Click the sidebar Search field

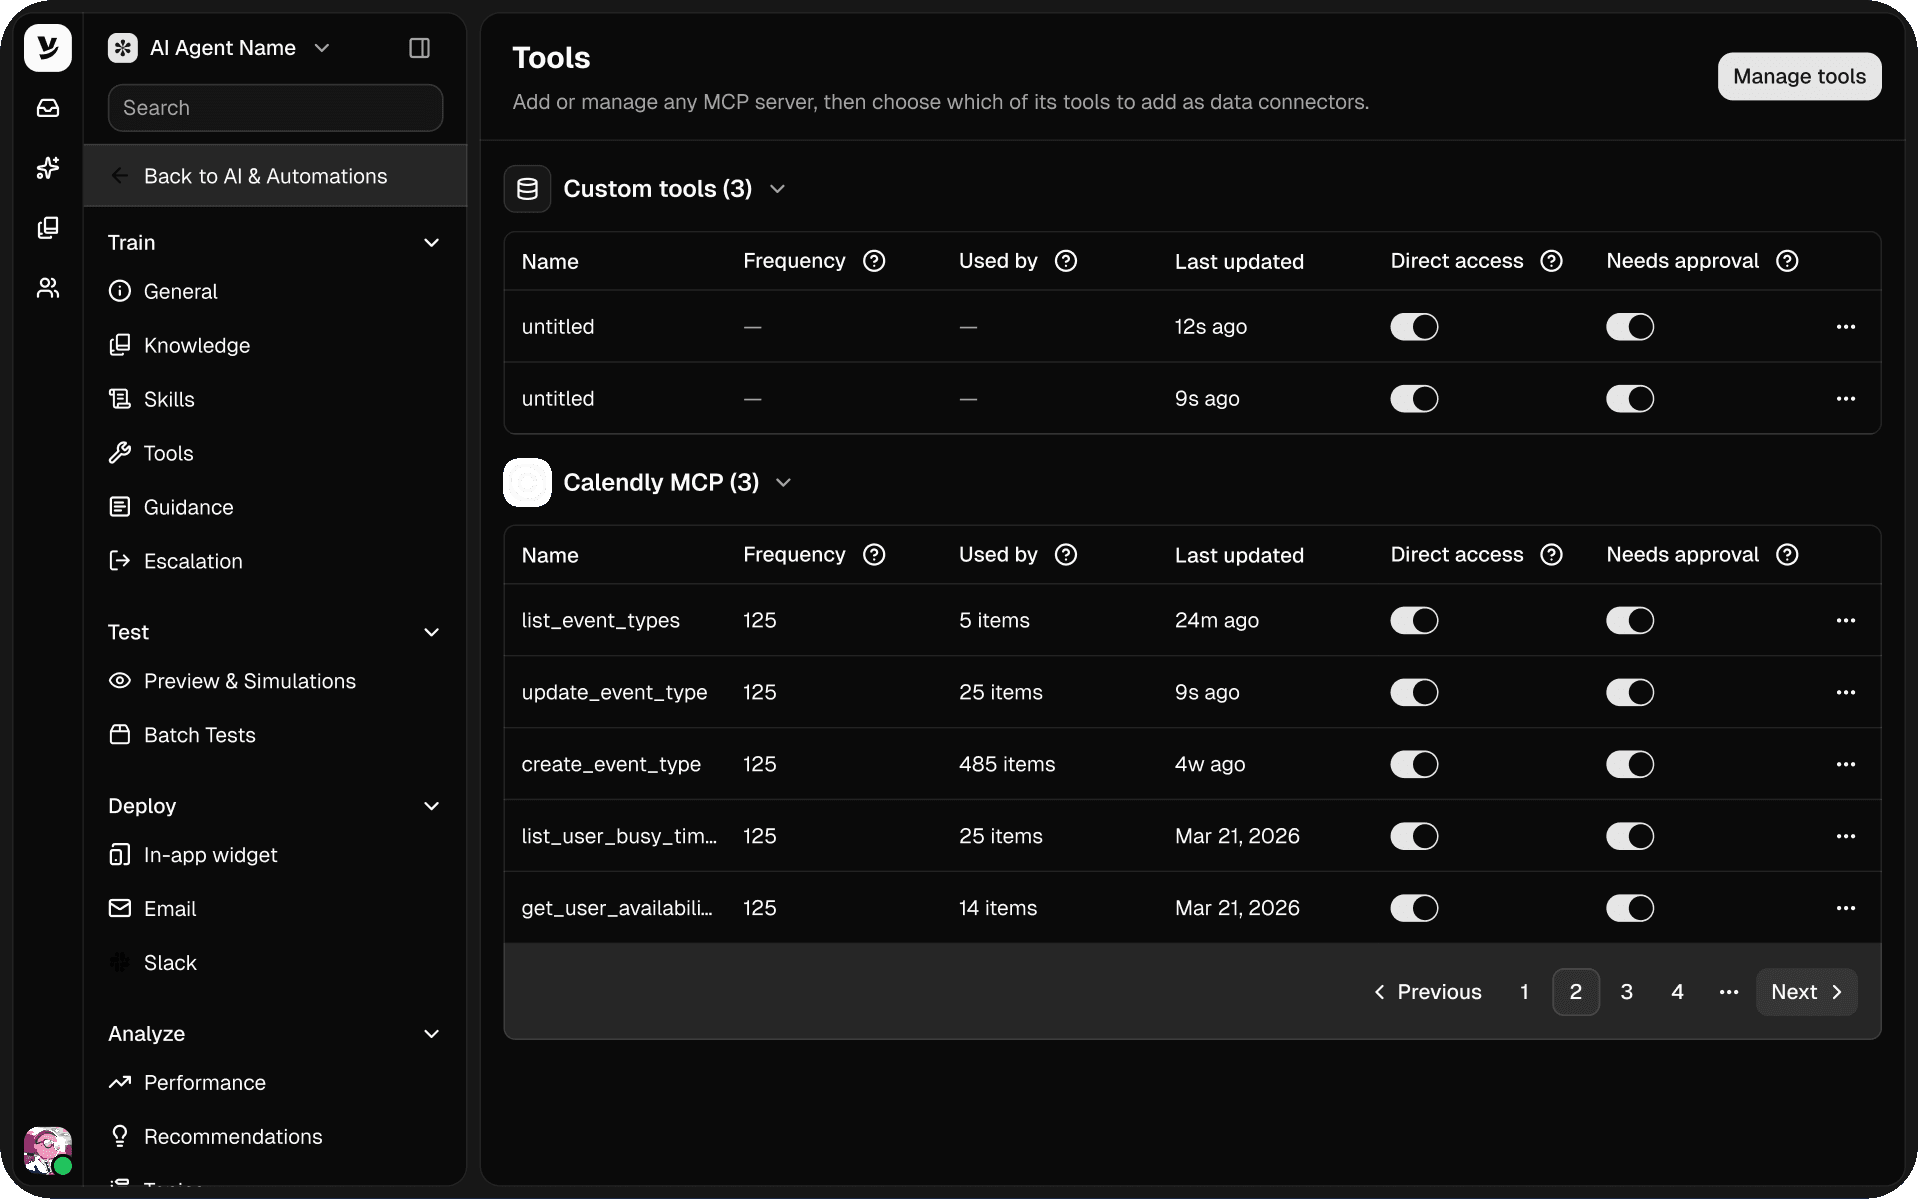[x=275, y=108]
